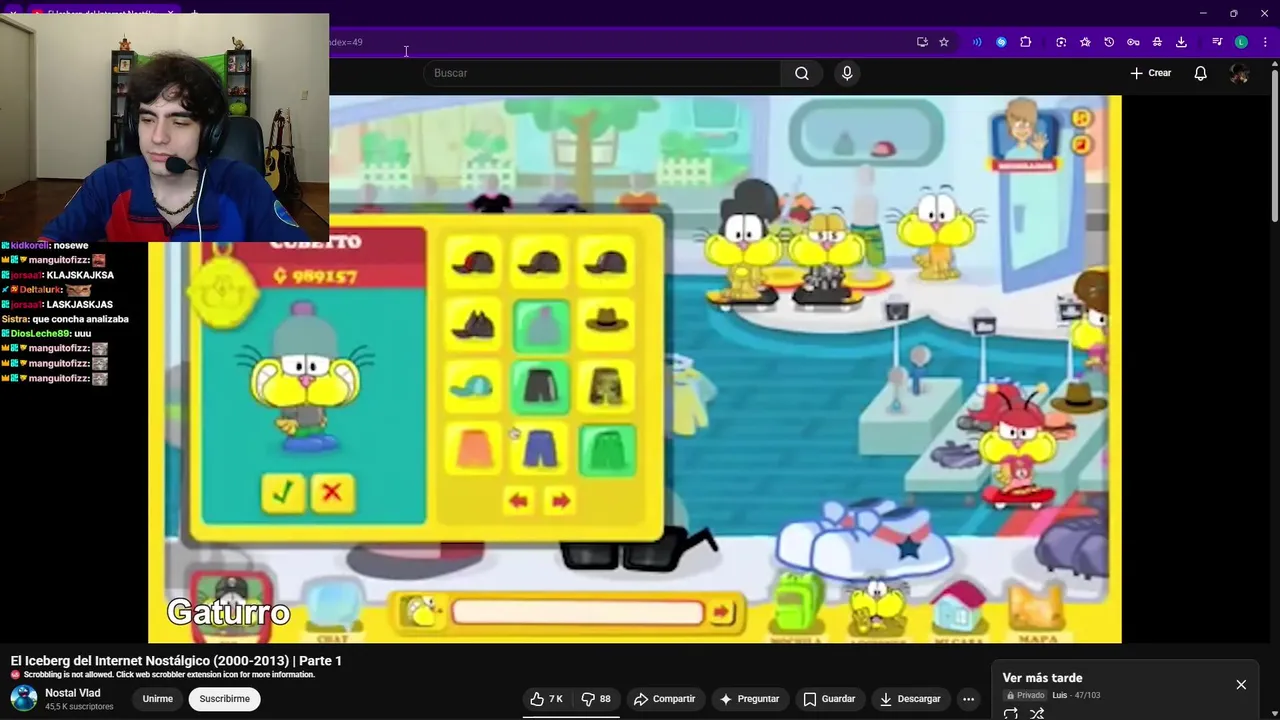Click the green backpack icon in game bar
The width and height of the screenshot is (1280, 720).
click(x=797, y=602)
